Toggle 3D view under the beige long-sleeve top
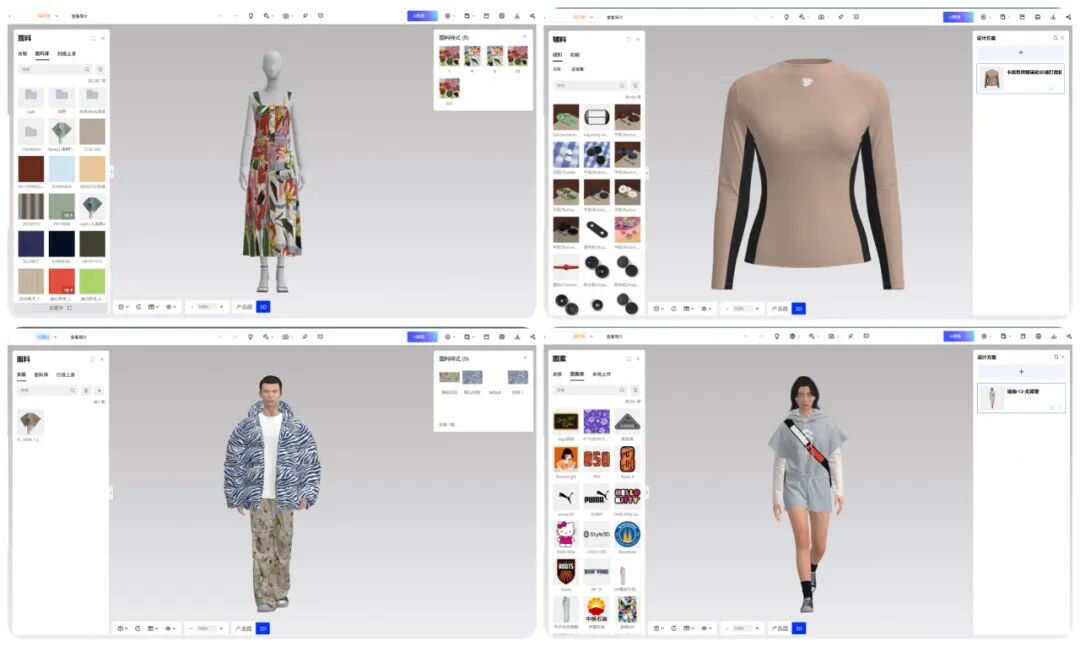This screenshot has height=646, width=1080. coord(799,309)
